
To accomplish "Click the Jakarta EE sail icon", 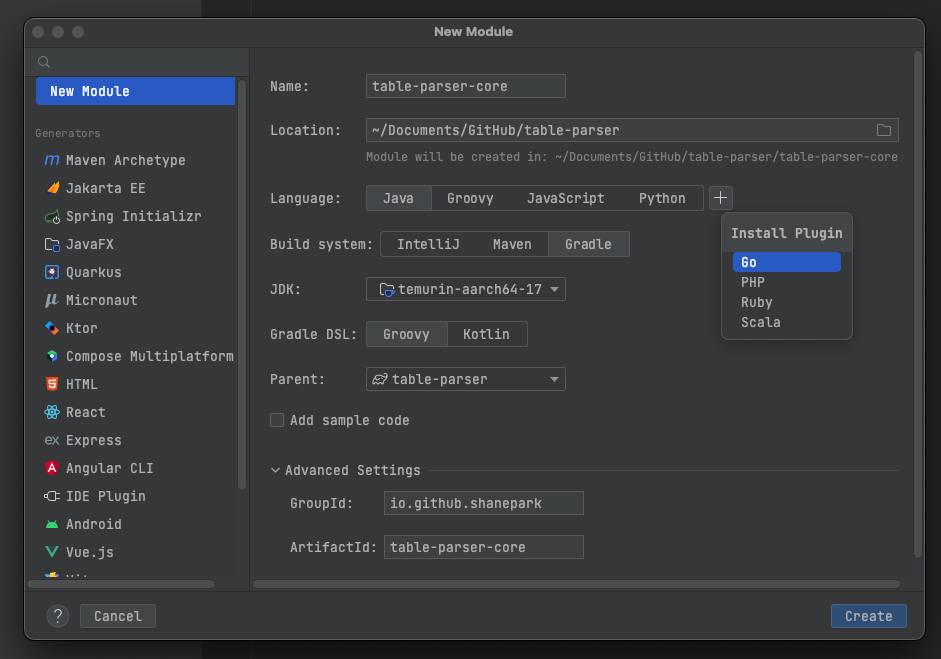I will (x=52, y=188).
